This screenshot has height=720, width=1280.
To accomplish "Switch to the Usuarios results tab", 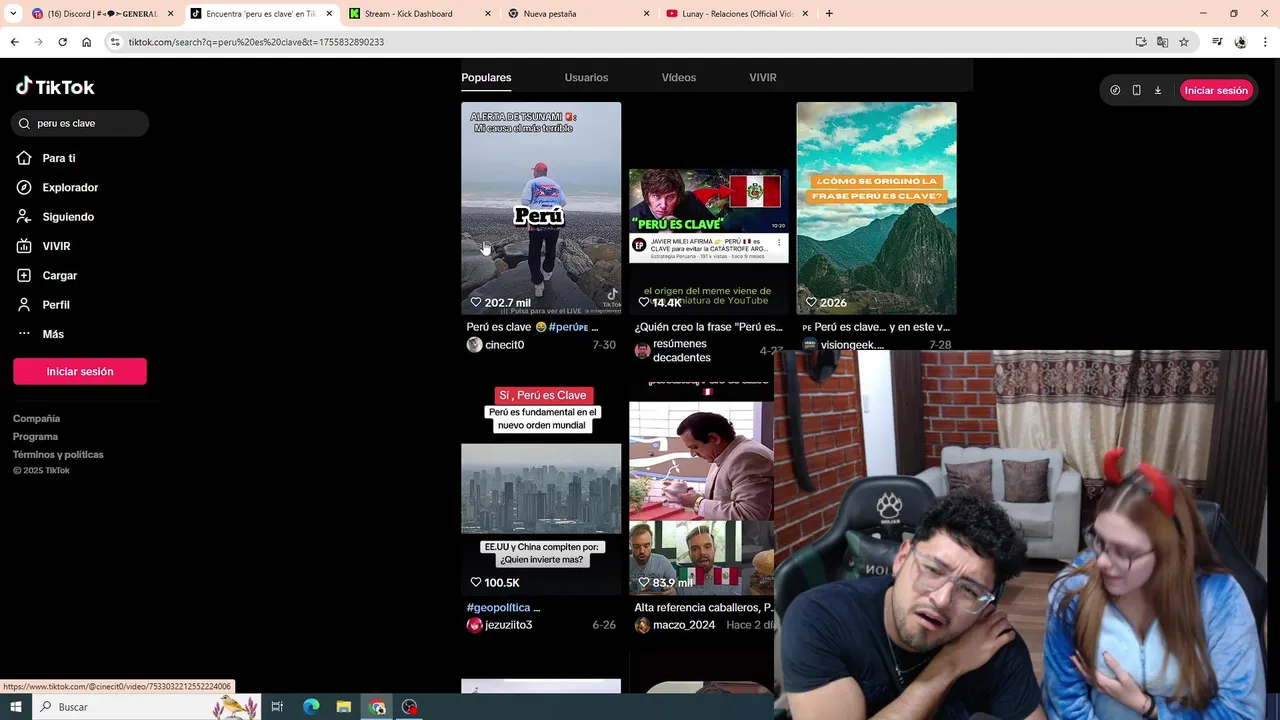I will (586, 77).
